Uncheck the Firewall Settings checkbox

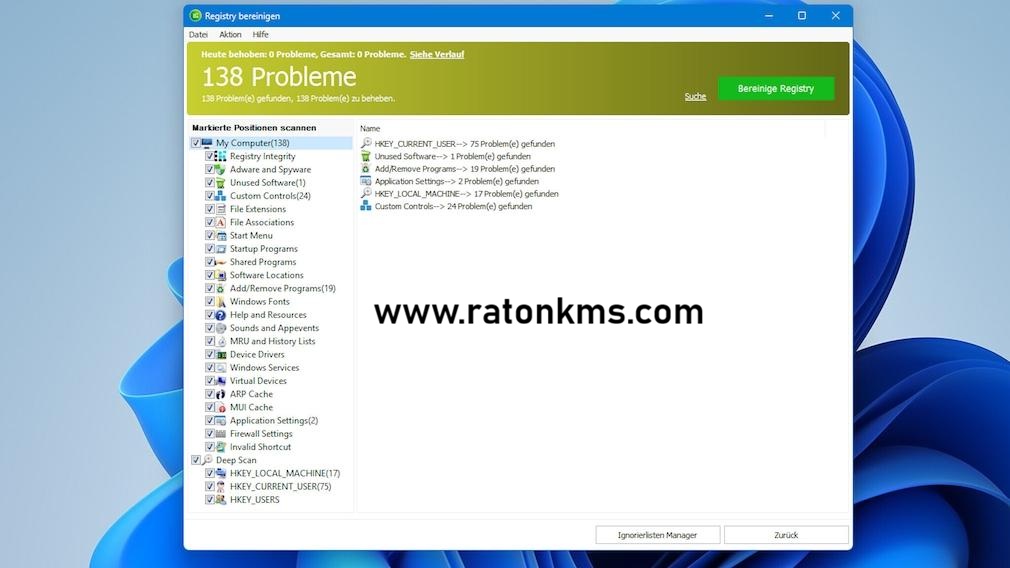click(x=209, y=433)
